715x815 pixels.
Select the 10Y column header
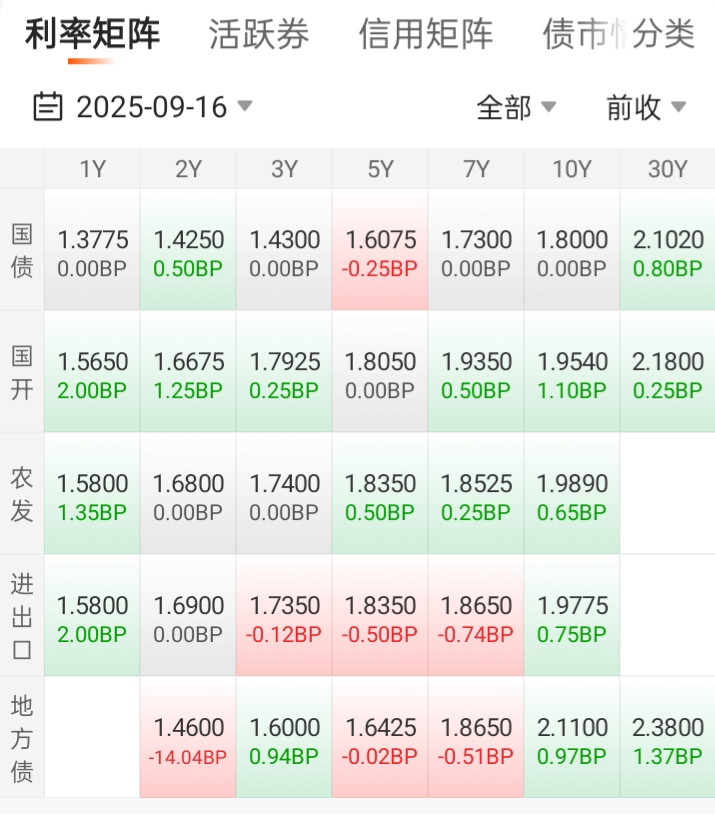572,169
